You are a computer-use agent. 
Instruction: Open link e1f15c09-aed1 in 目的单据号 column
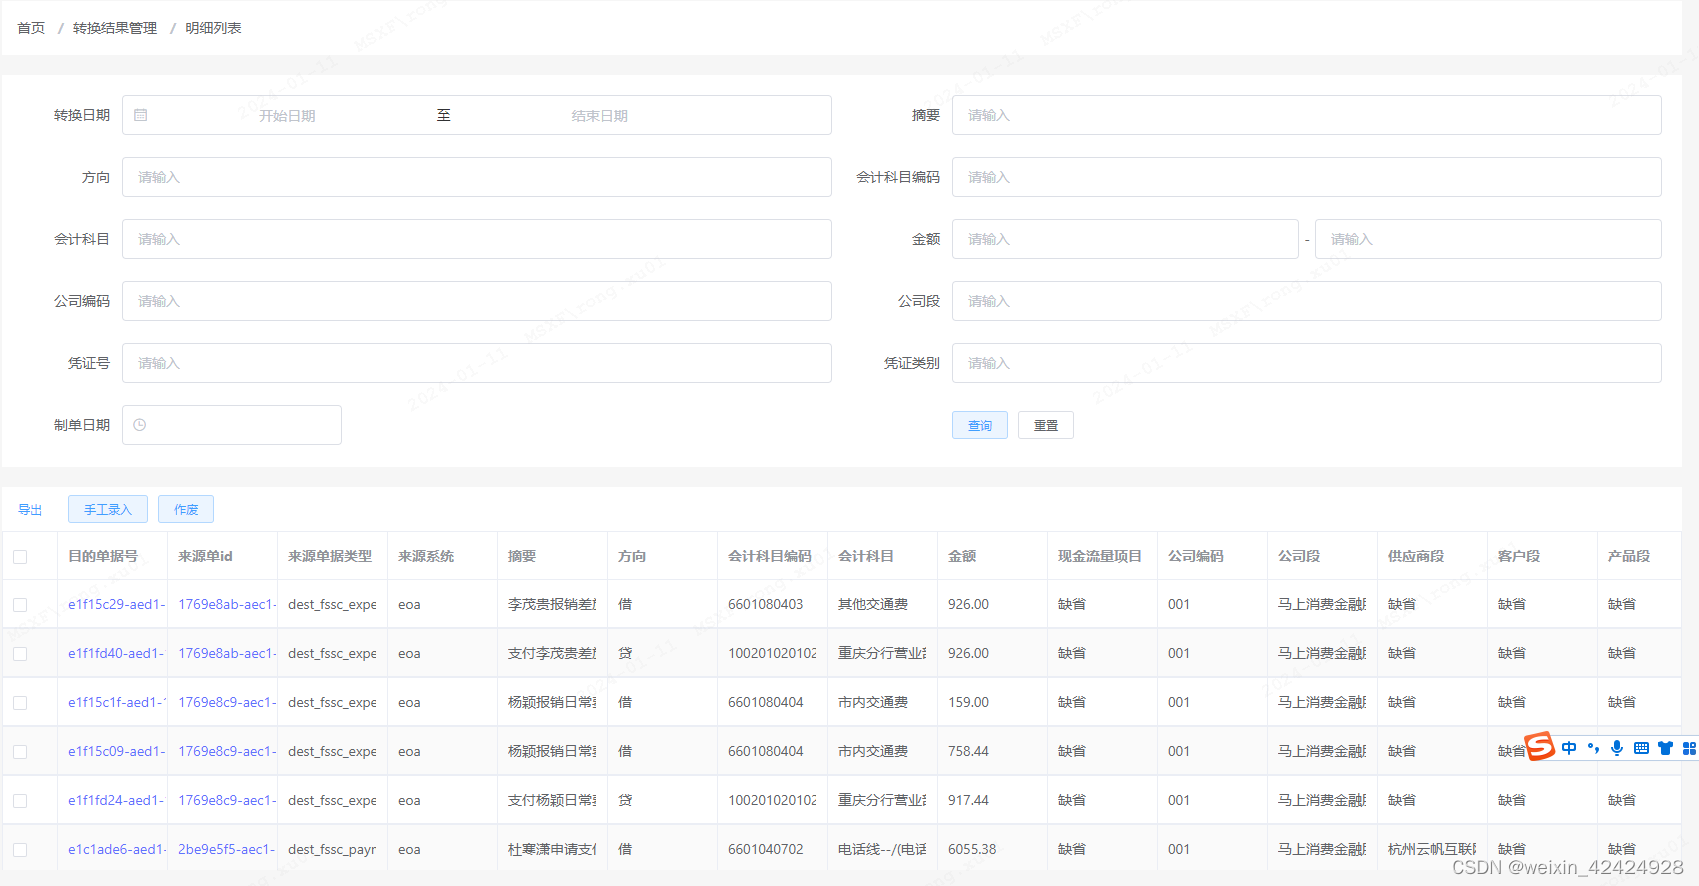point(116,751)
